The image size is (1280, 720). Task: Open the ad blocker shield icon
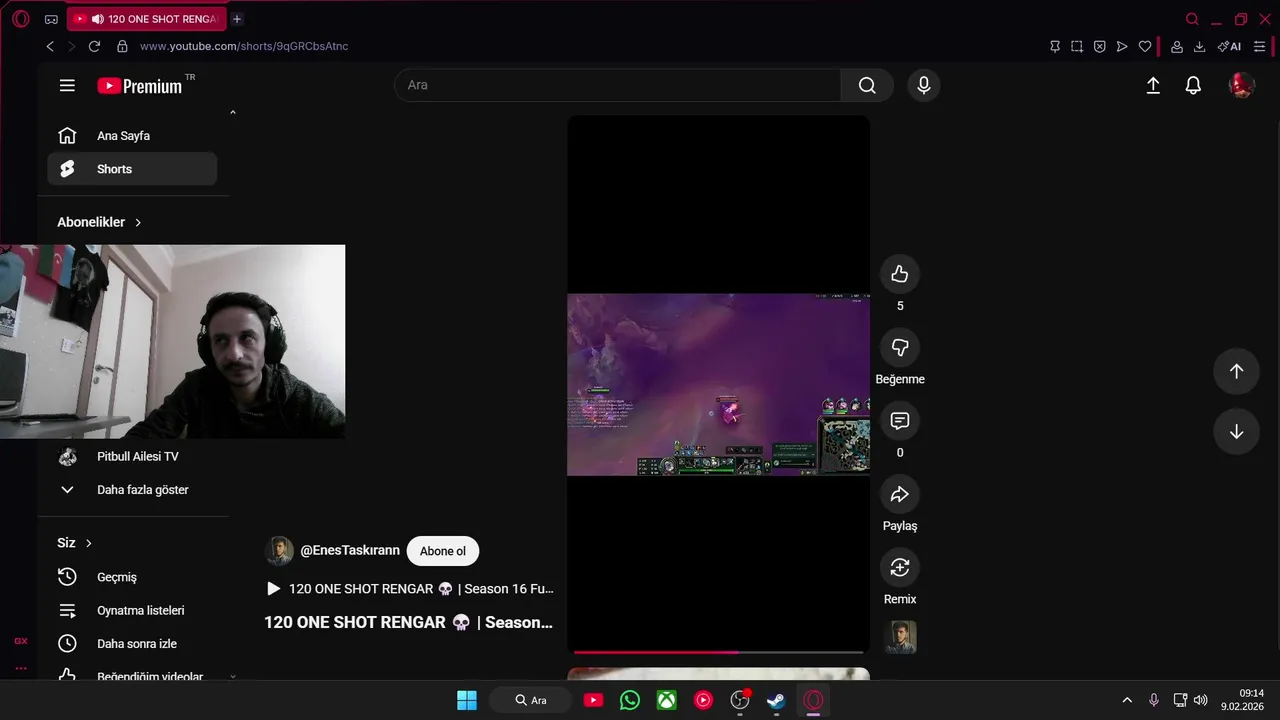coord(1099,46)
